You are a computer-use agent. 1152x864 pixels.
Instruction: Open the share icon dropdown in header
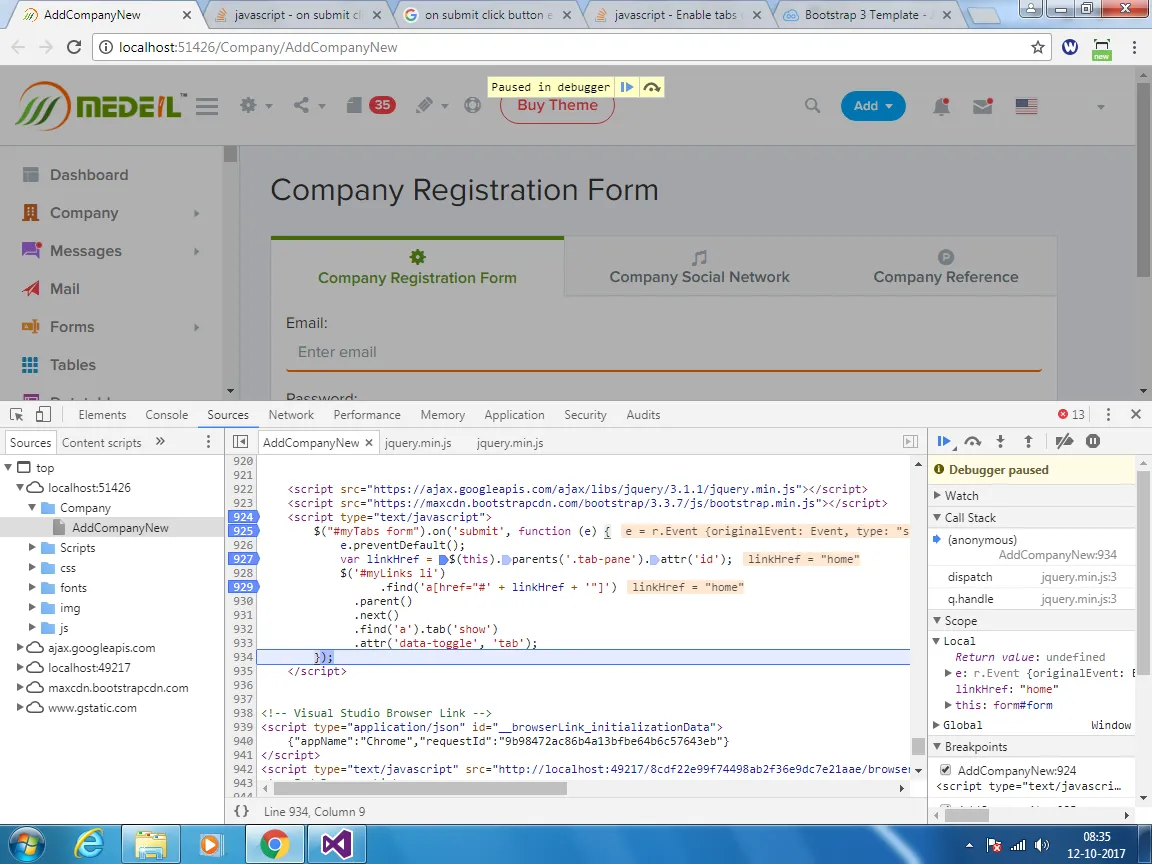(x=309, y=106)
